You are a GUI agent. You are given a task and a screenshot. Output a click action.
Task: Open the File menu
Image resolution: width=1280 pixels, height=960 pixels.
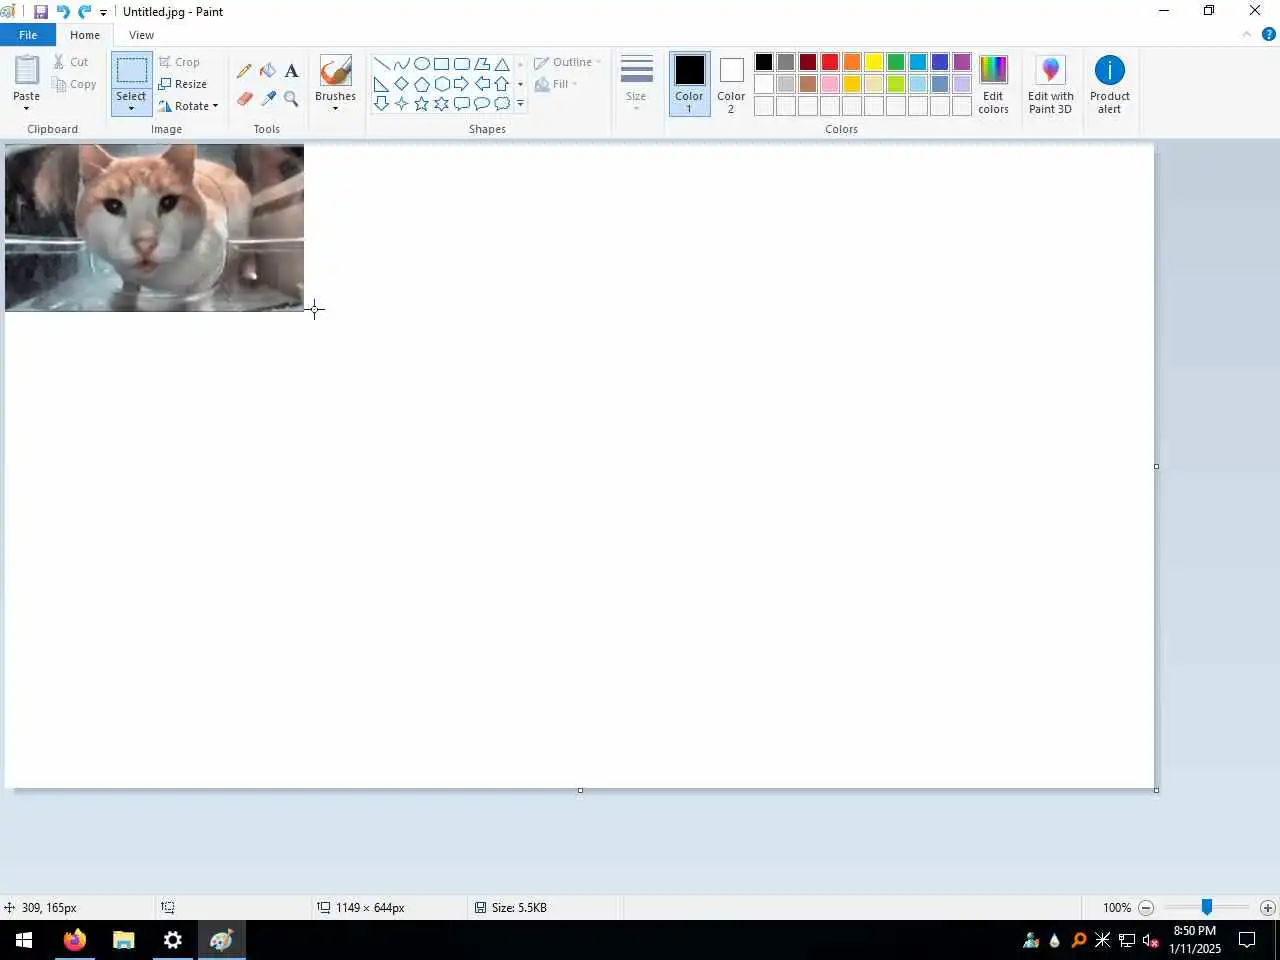pyautogui.click(x=28, y=35)
